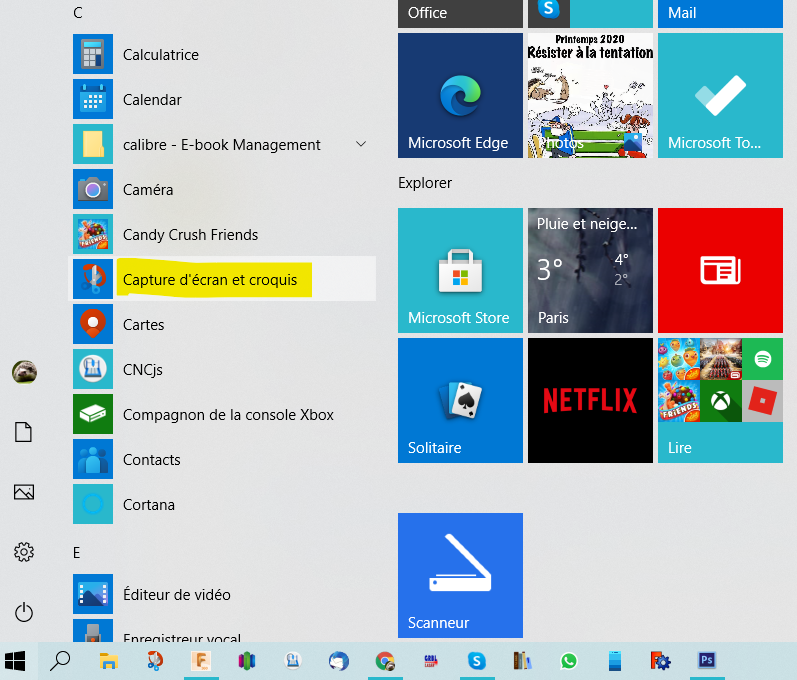
Task: Expand the calibre - E-book Management folder
Action: (360, 144)
